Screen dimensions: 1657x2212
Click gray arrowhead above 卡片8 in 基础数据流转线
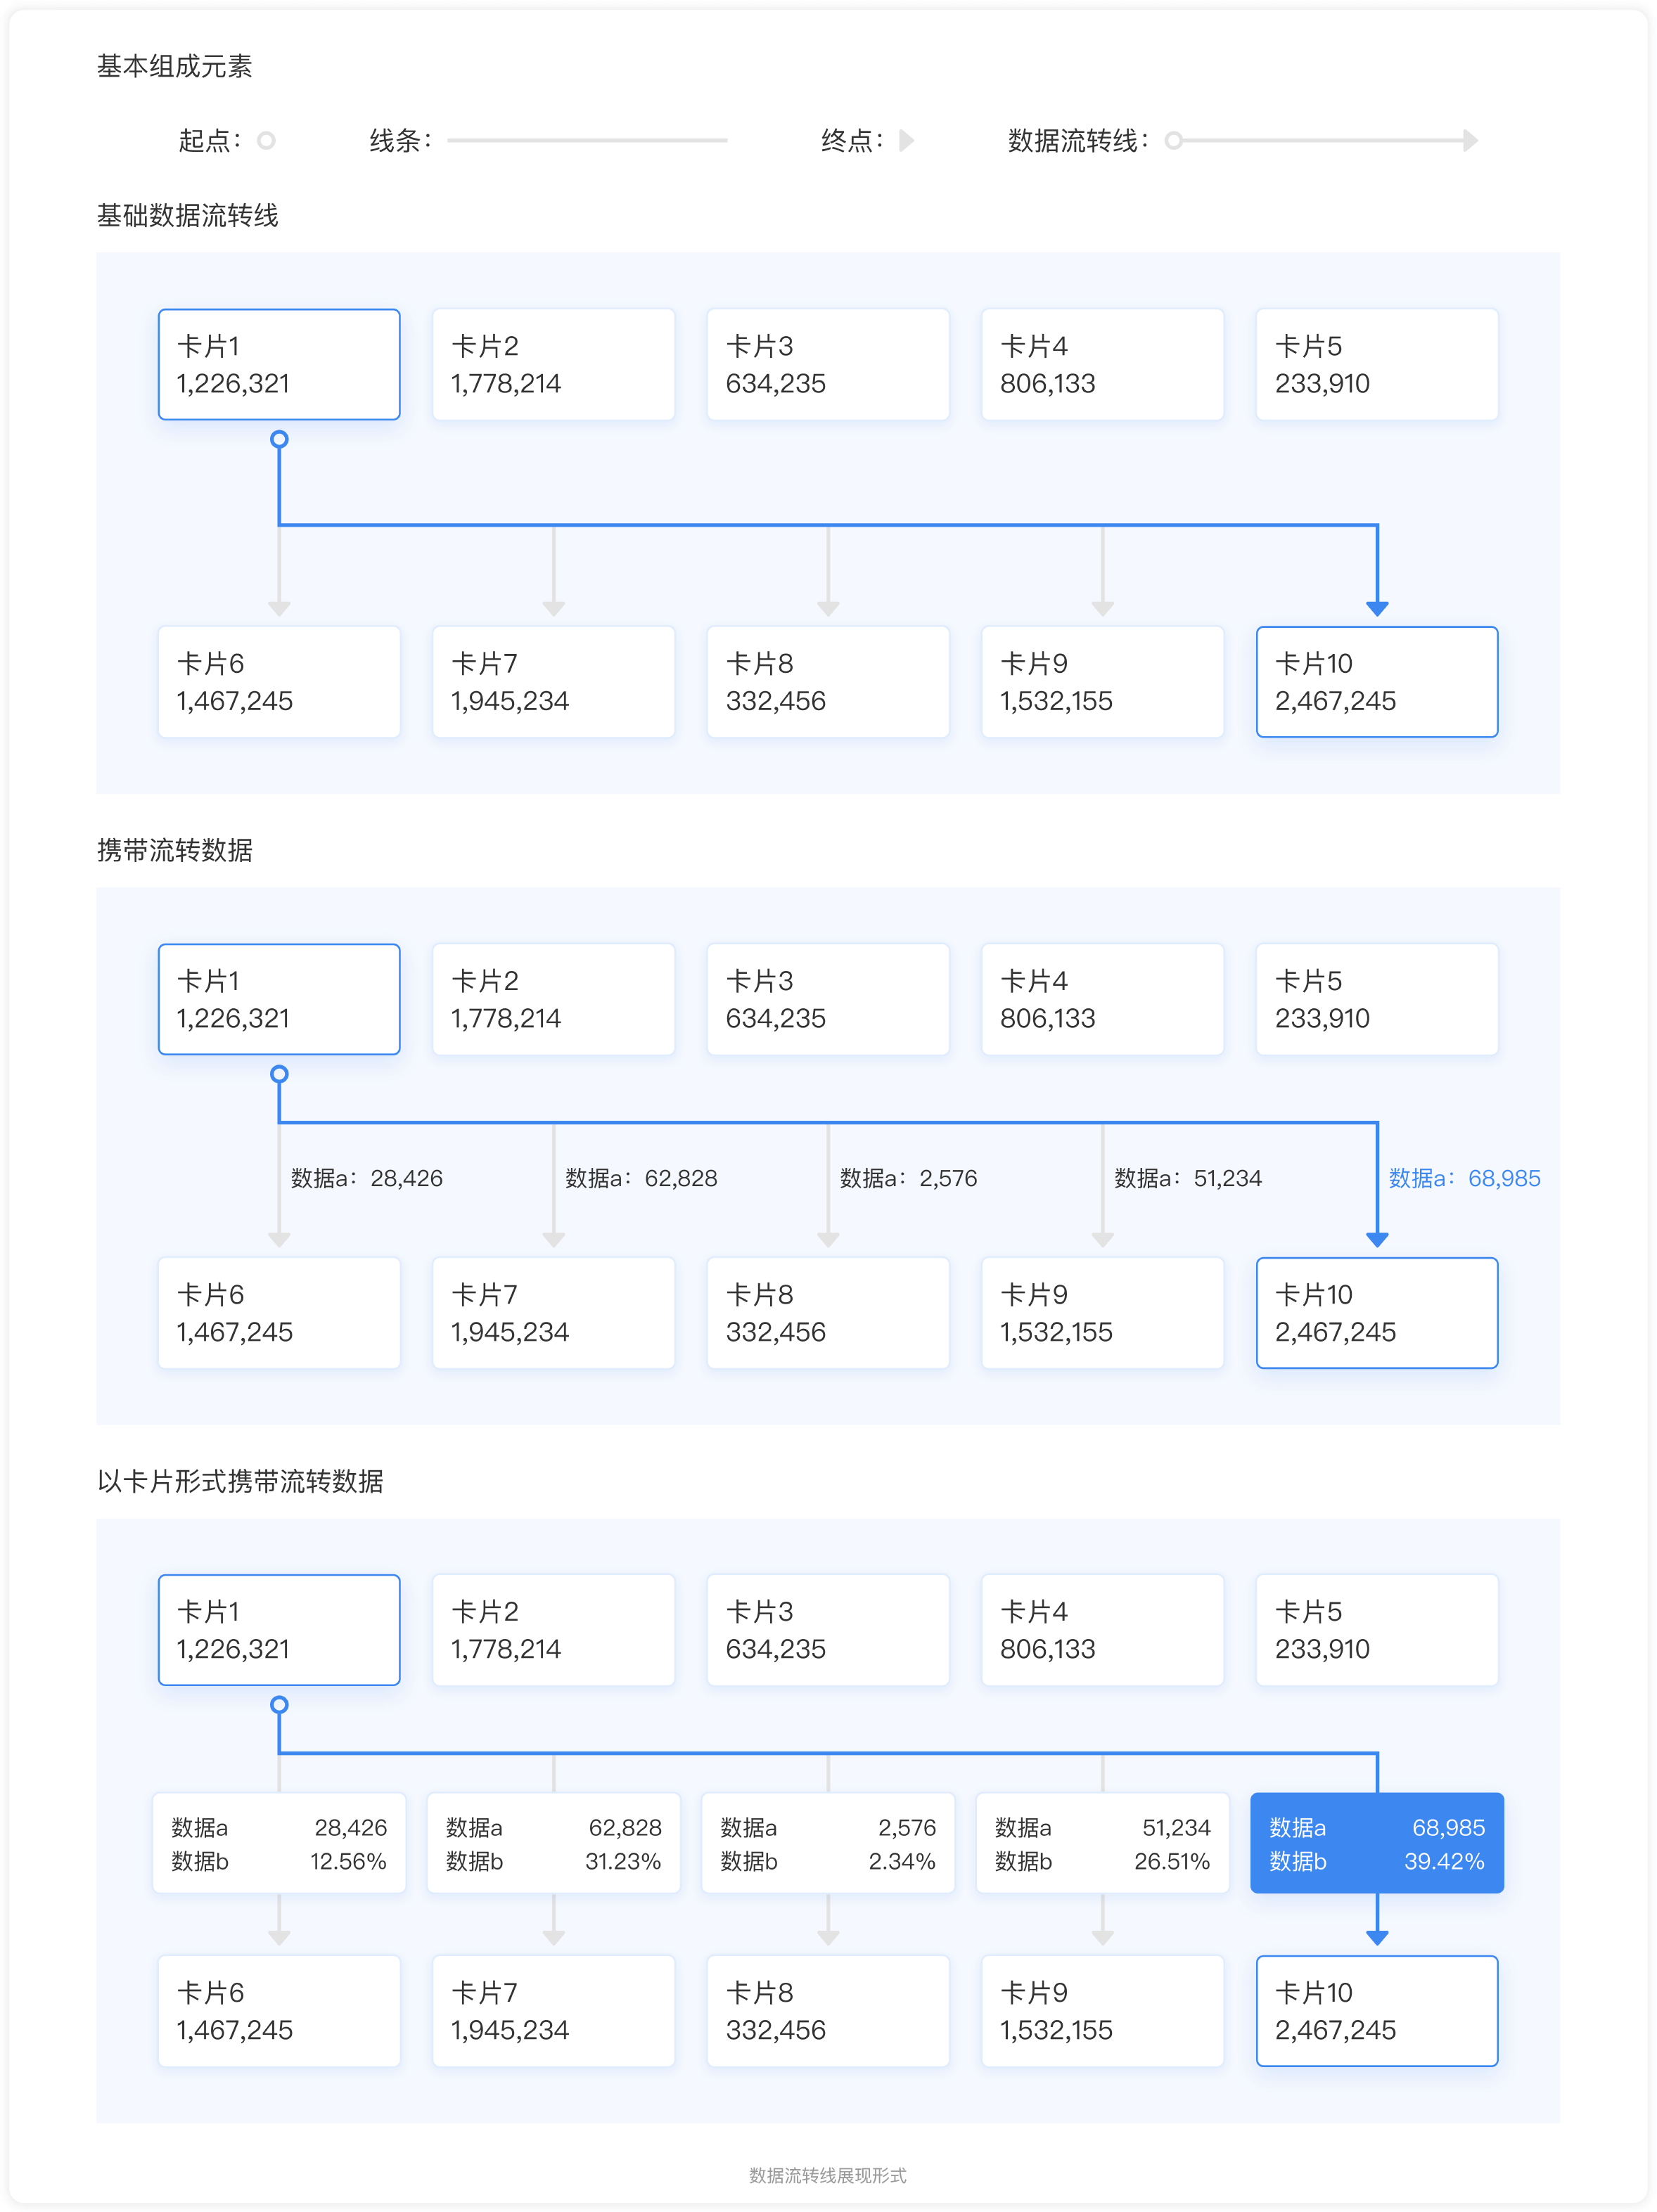tap(828, 609)
